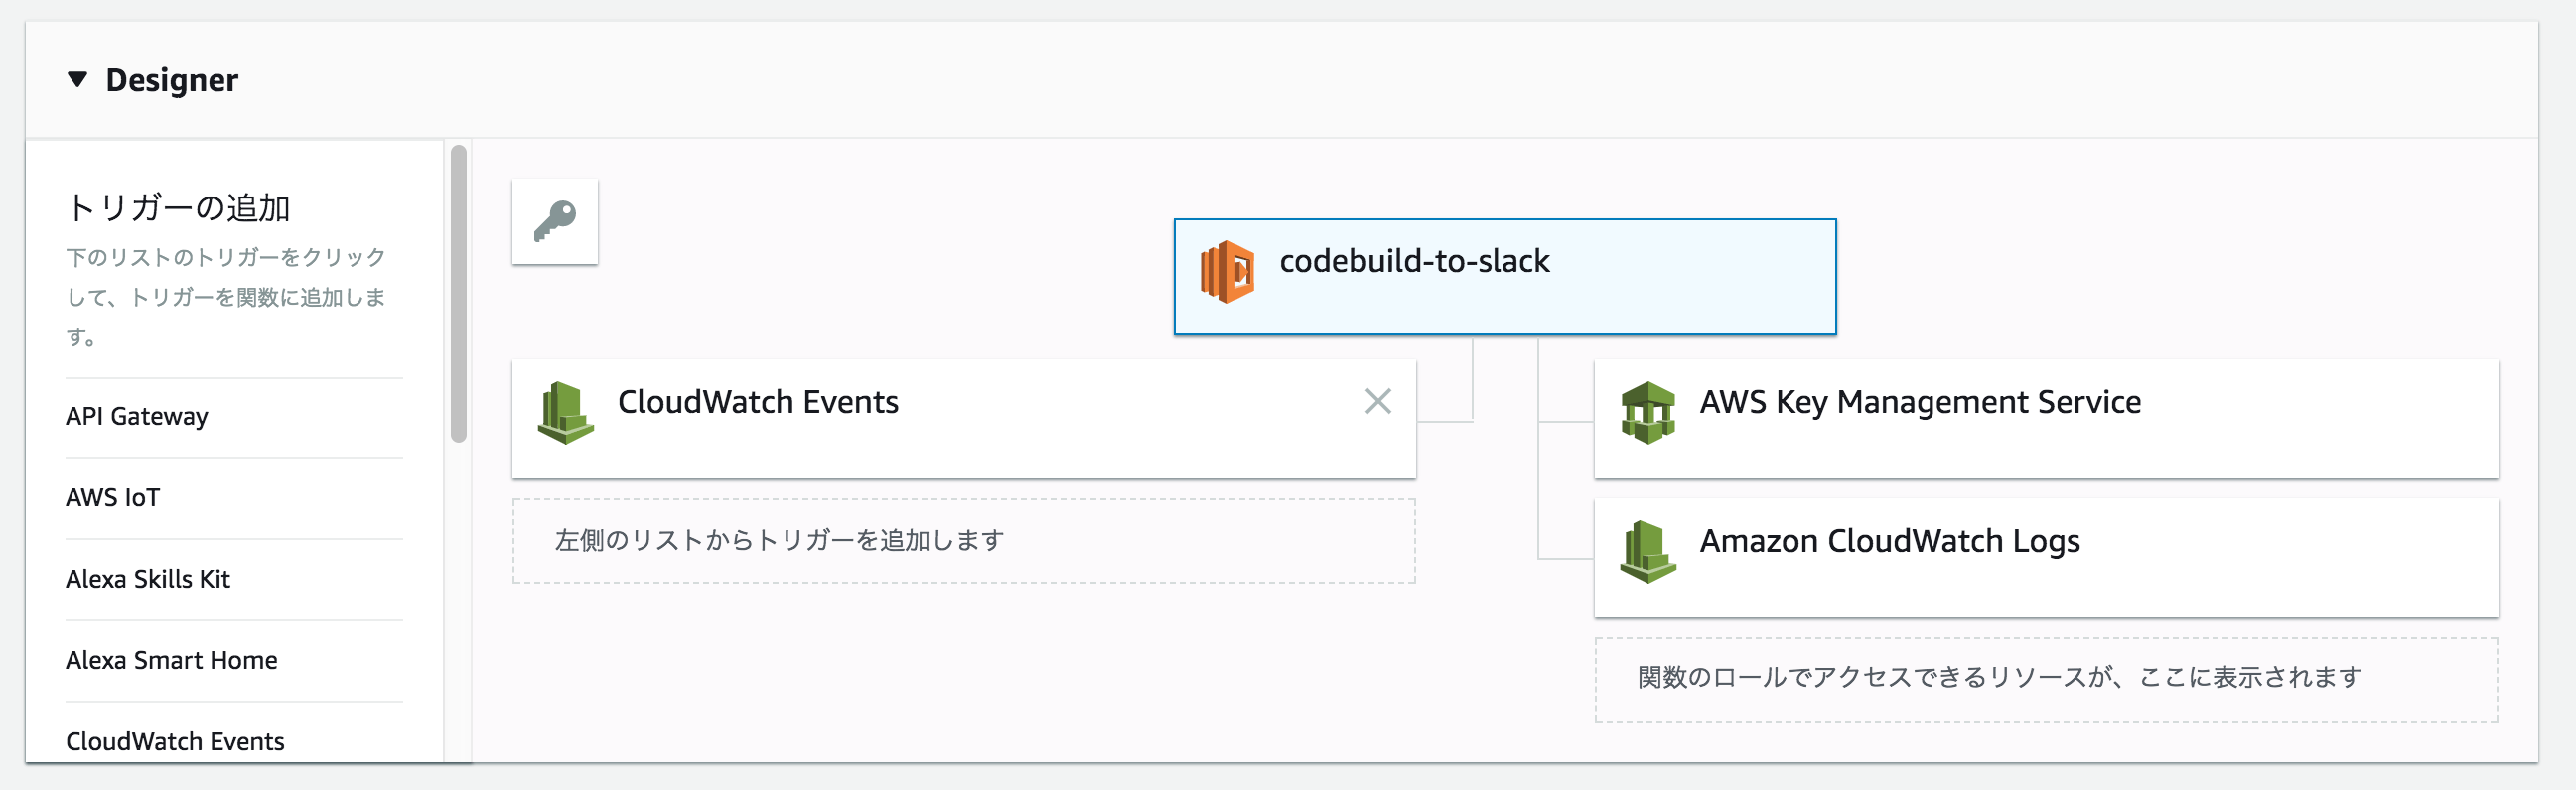Click the Amazon CloudWatch Logs icon
Image resolution: width=2576 pixels, height=790 pixels.
coord(1647,551)
